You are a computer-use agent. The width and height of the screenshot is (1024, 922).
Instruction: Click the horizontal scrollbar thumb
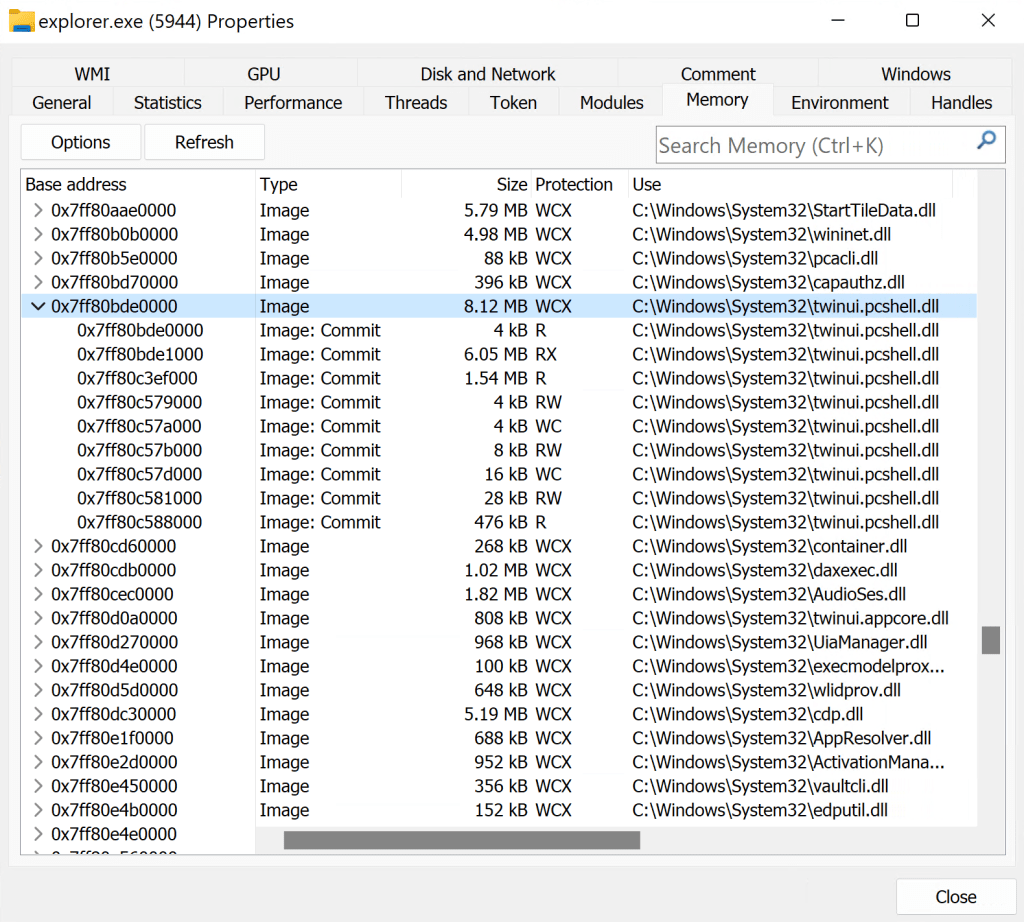tap(461, 840)
